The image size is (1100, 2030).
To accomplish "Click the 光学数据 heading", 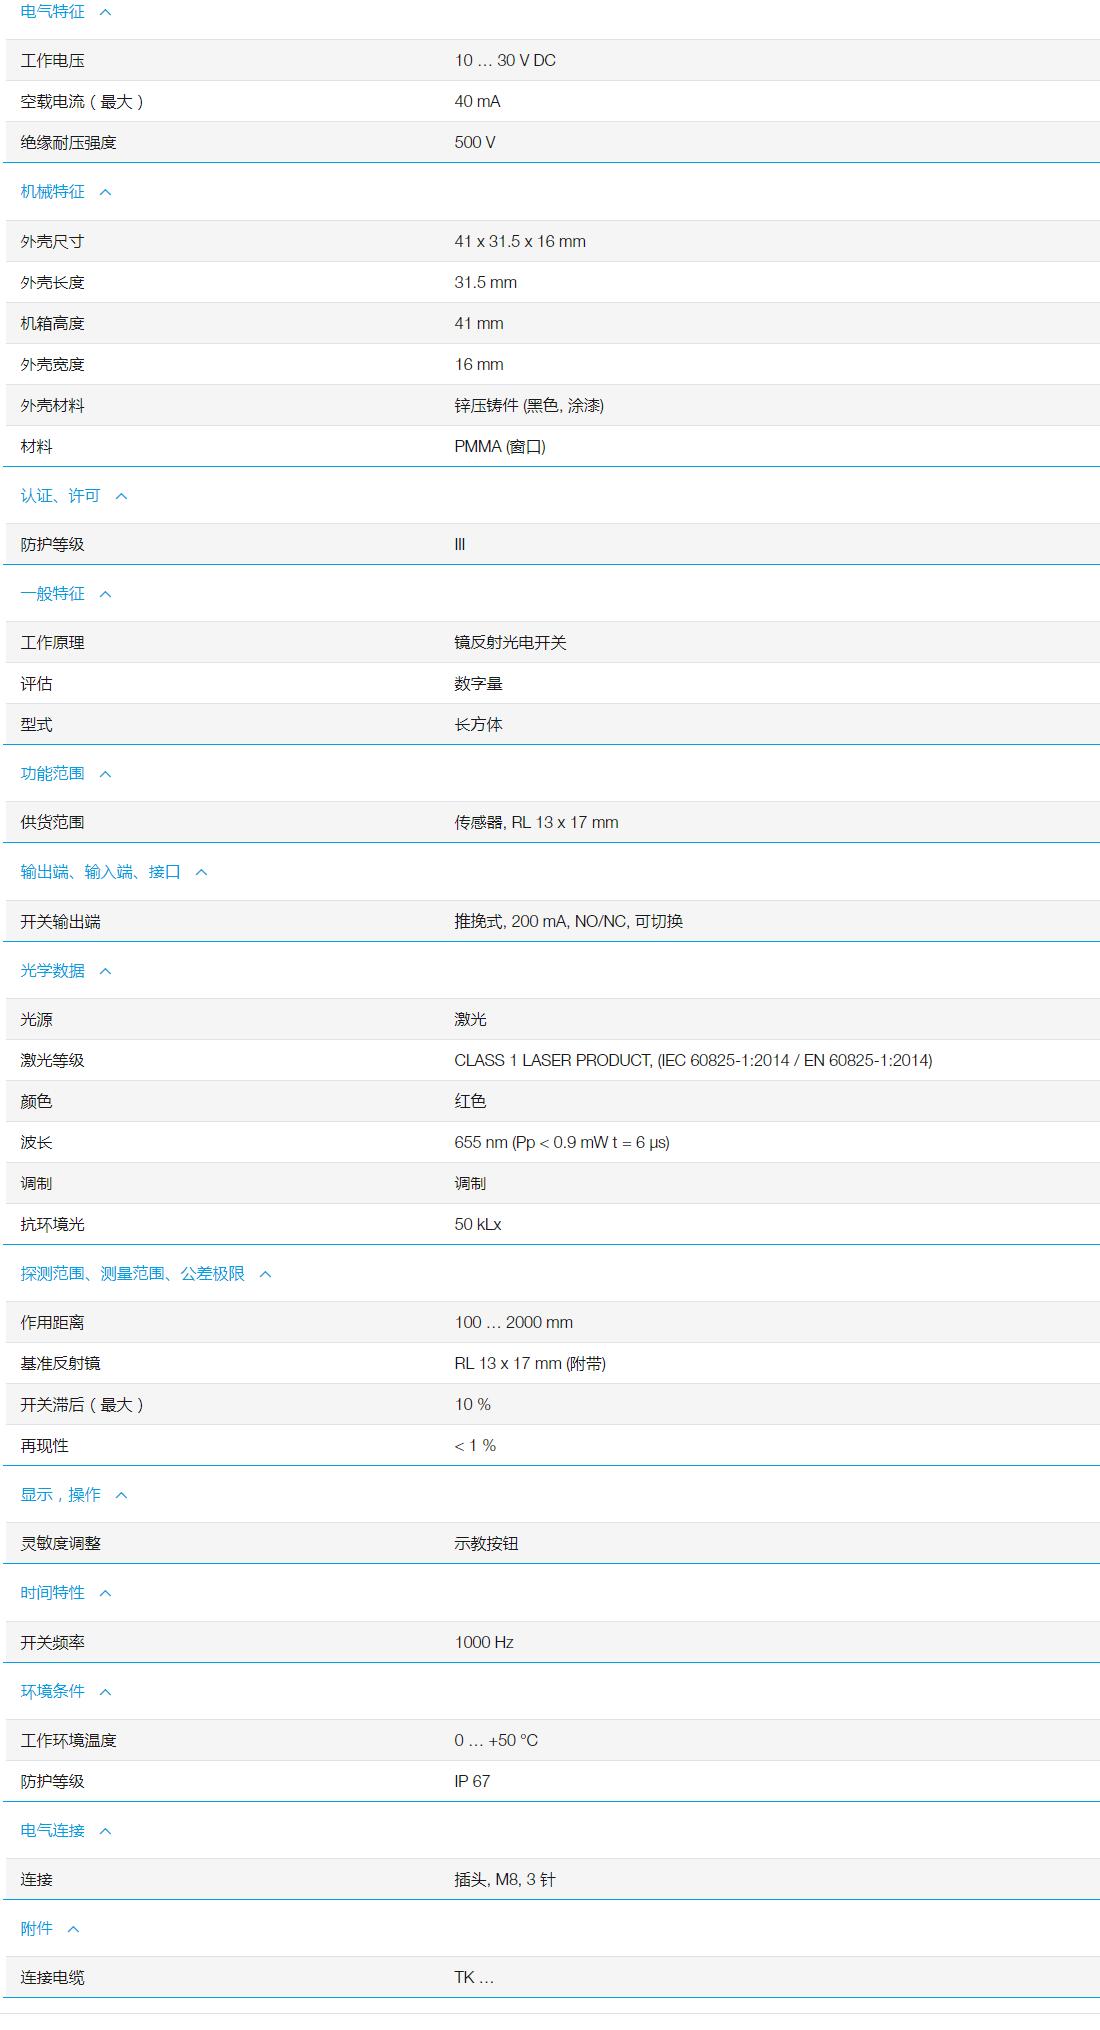I will pos(52,971).
